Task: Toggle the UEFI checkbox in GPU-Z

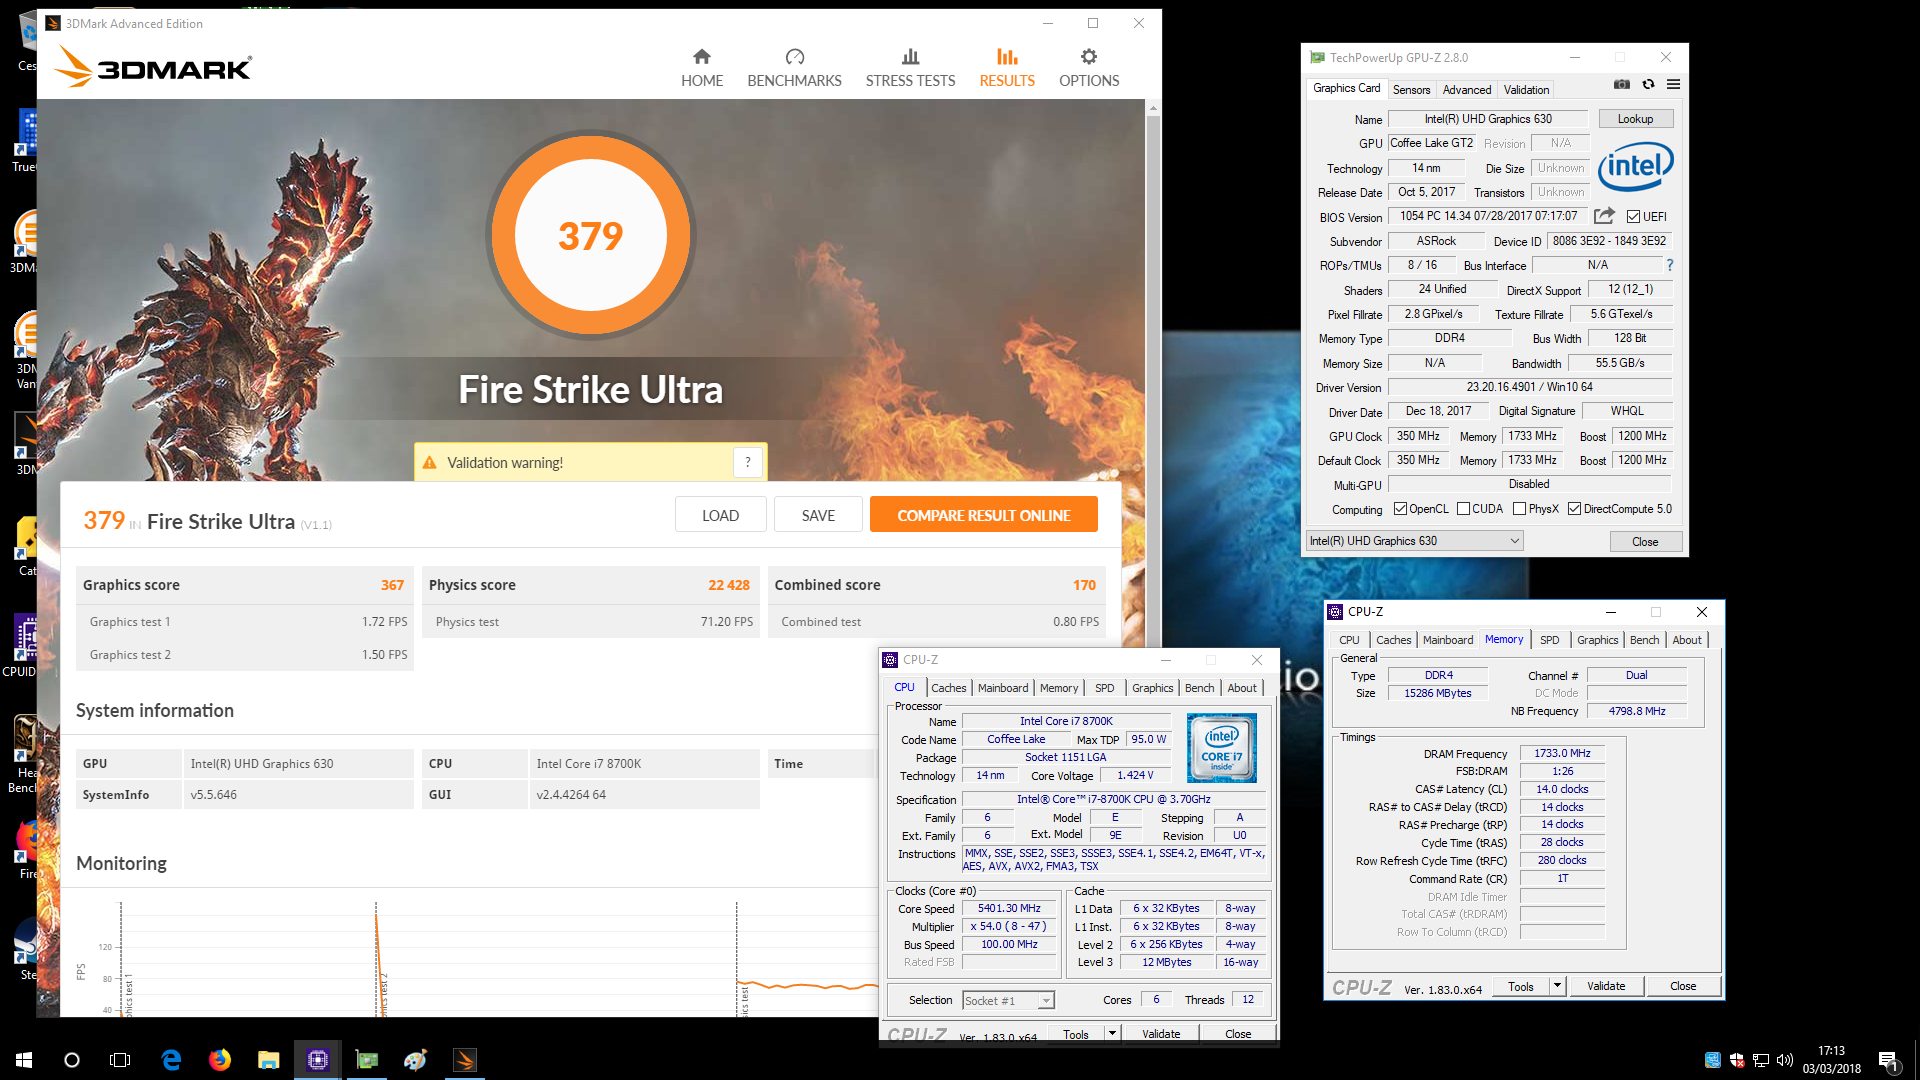Action: click(1633, 216)
